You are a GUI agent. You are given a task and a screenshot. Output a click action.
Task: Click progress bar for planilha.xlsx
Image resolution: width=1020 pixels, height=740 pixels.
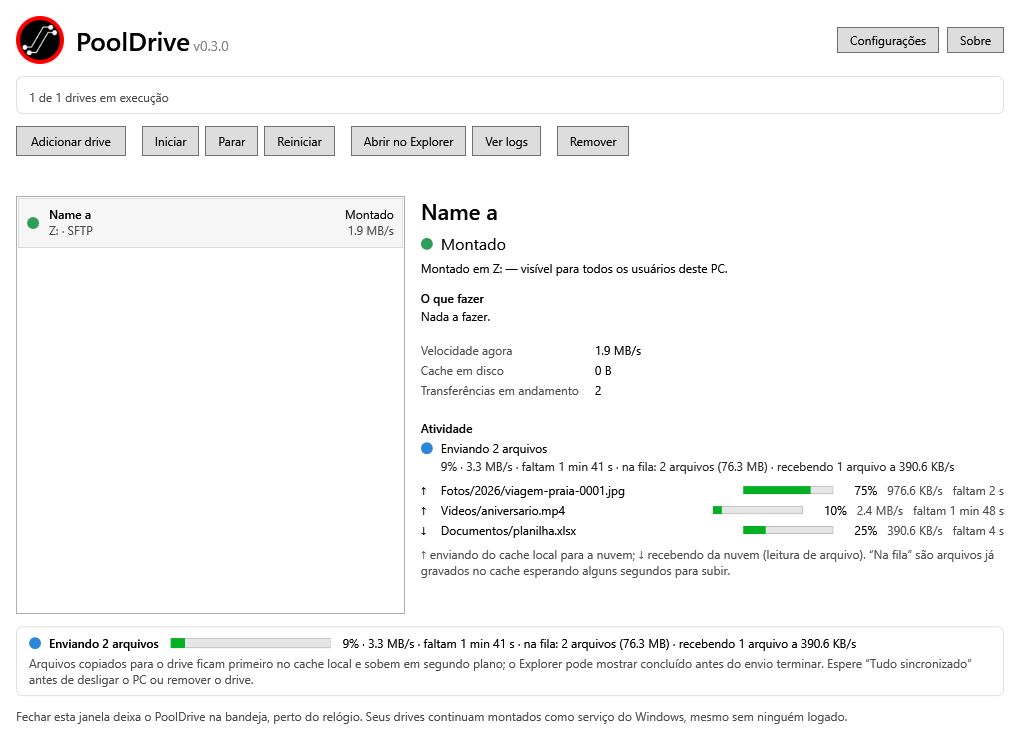coord(788,531)
